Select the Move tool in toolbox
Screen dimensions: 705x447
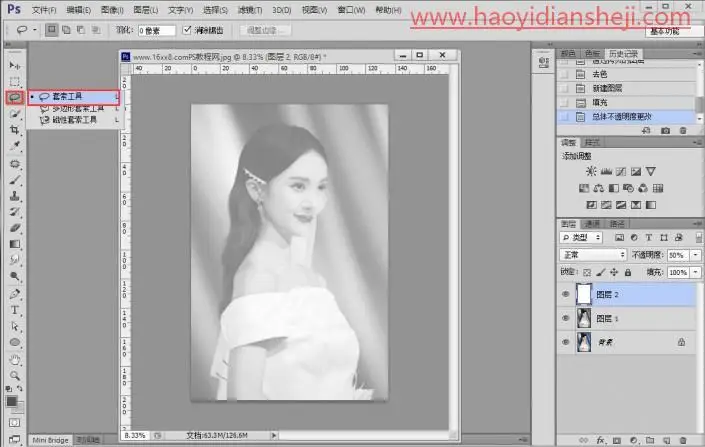click(x=14, y=66)
